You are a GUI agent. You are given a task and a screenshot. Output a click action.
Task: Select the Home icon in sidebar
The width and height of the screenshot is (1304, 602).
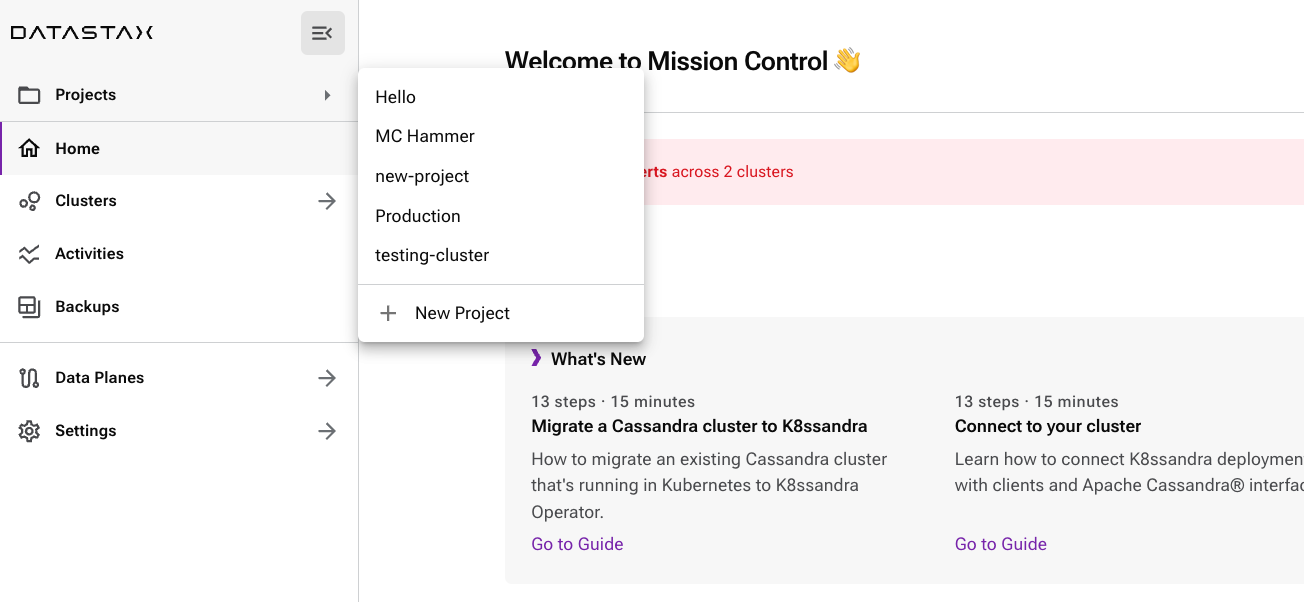point(30,148)
